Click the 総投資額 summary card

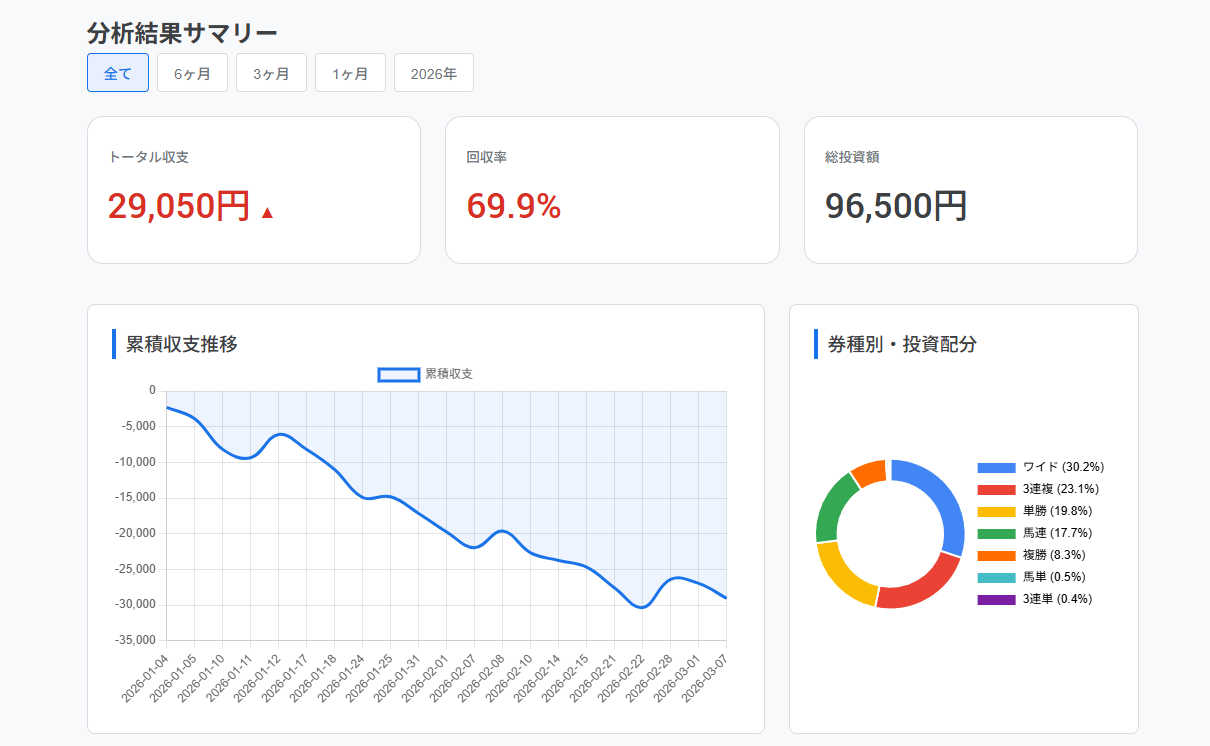click(970, 190)
